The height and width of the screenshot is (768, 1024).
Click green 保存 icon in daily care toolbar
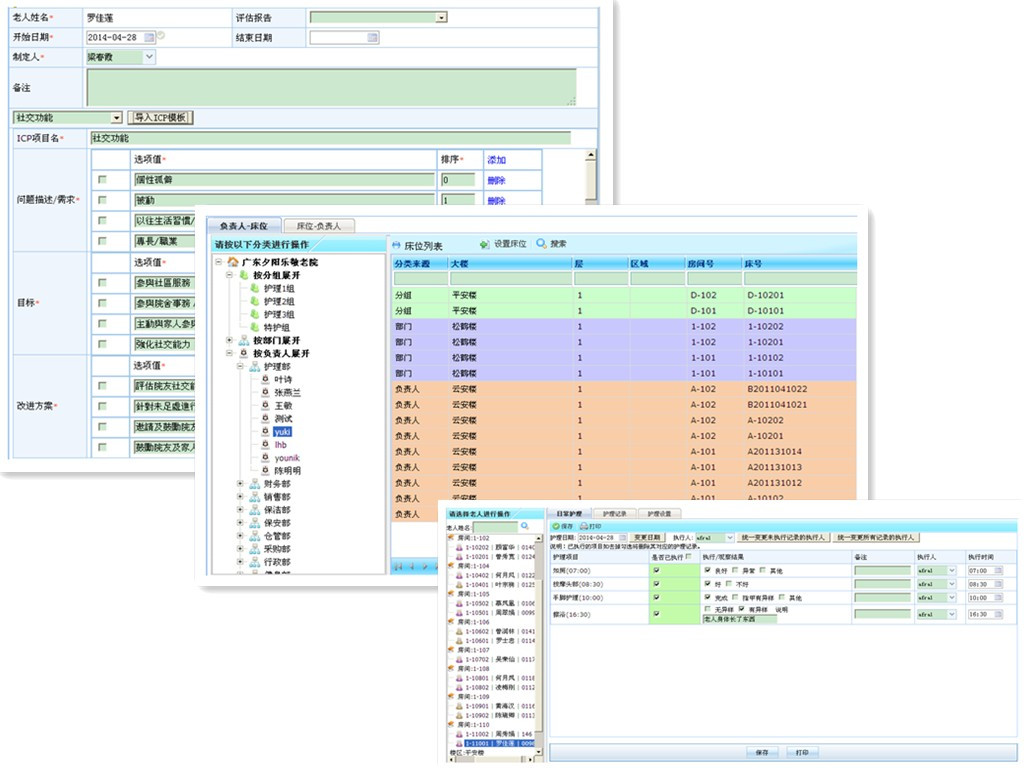pos(556,526)
